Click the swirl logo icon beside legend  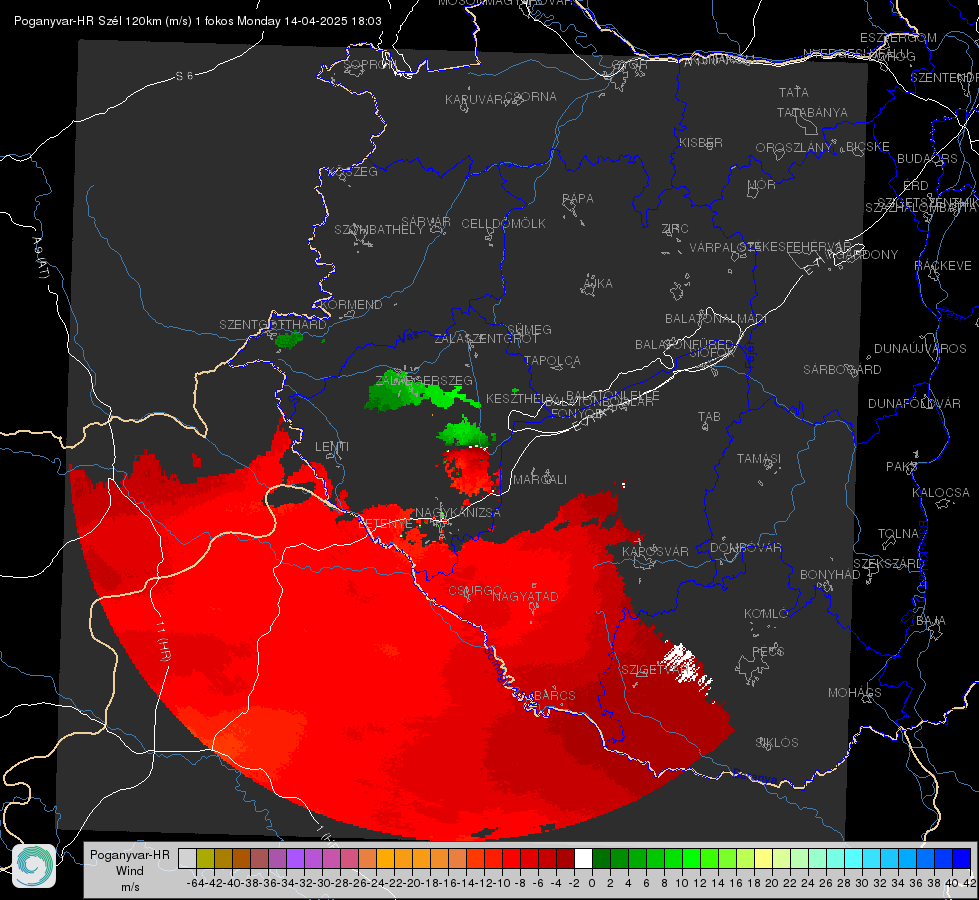34,866
